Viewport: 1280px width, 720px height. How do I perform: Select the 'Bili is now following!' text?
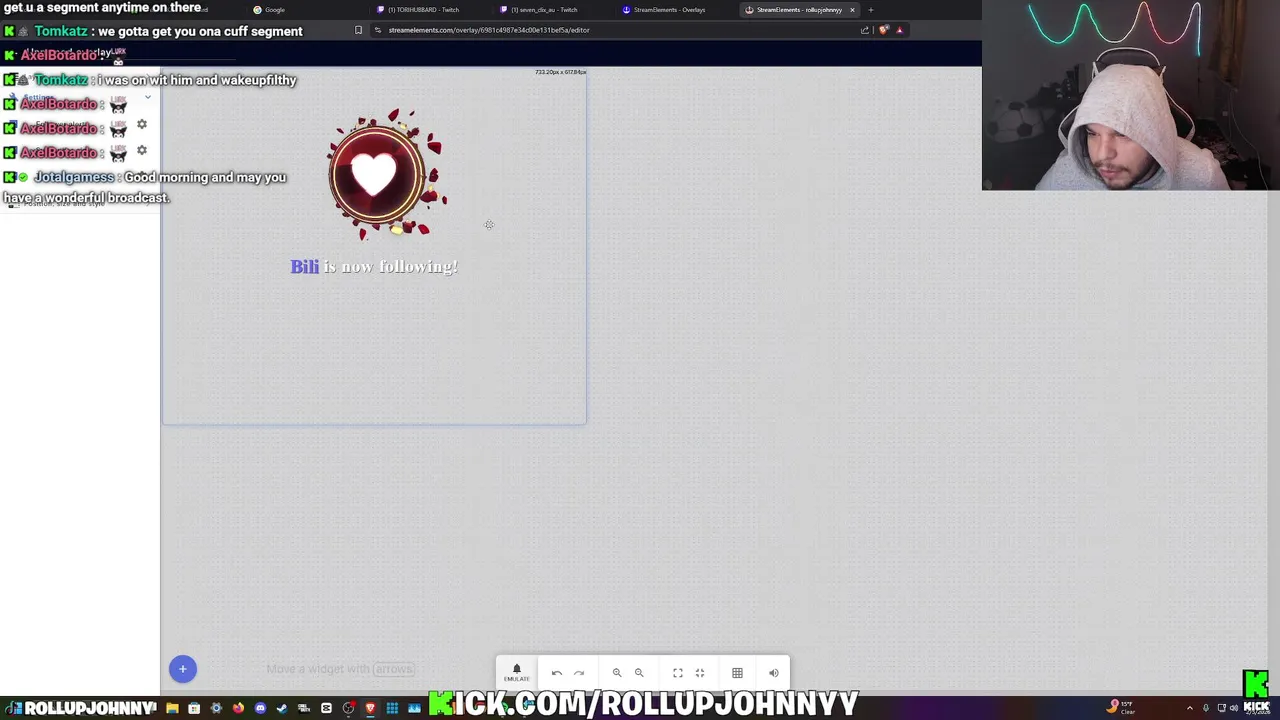[x=374, y=267]
